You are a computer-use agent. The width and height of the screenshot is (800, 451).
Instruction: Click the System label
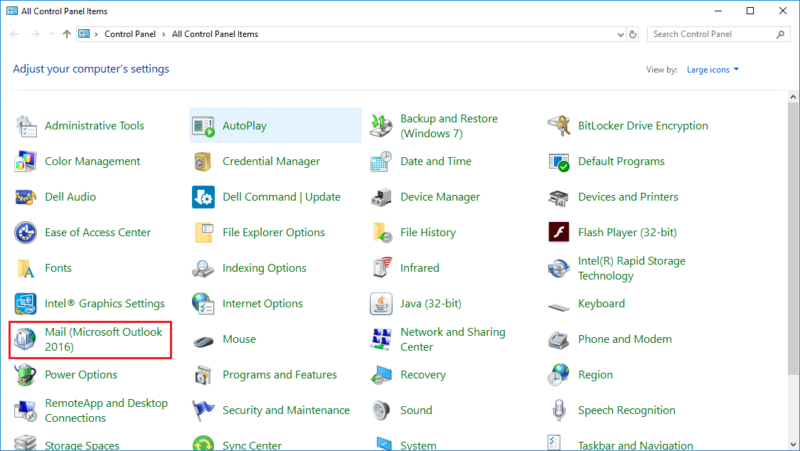[x=418, y=445]
